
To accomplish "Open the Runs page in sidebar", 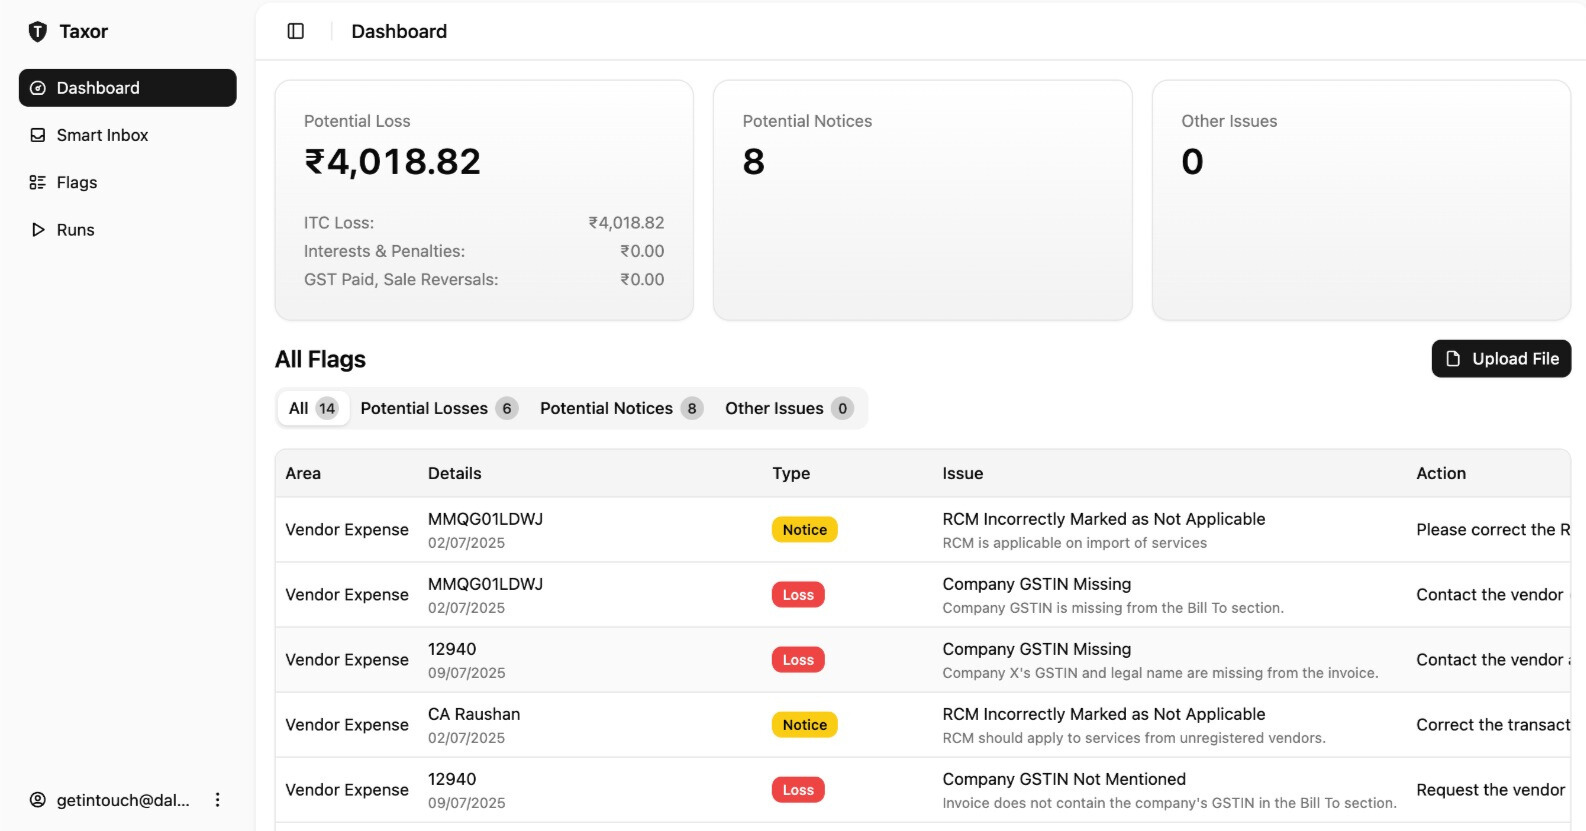I will coord(75,230).
